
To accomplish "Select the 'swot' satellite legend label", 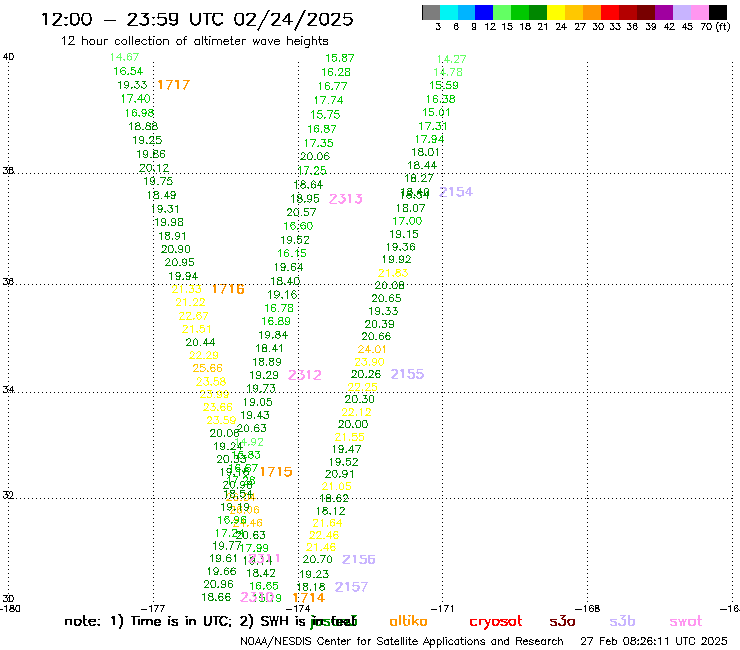I will pyautogui.click(x=686, y=621).
